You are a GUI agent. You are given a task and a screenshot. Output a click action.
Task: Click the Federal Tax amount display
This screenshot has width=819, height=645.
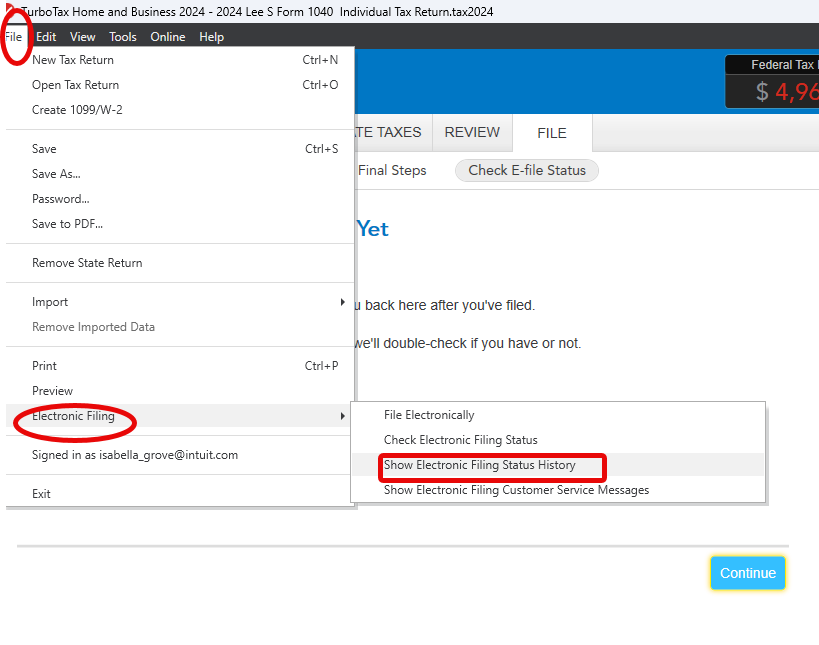pyautogui.click(x=773, y=82)
